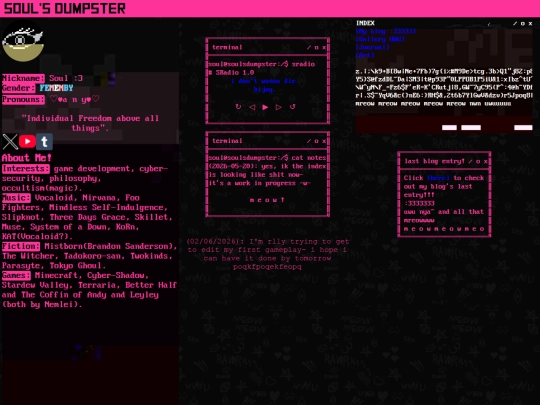Open the Tumblr social icon

coord(44,142)
